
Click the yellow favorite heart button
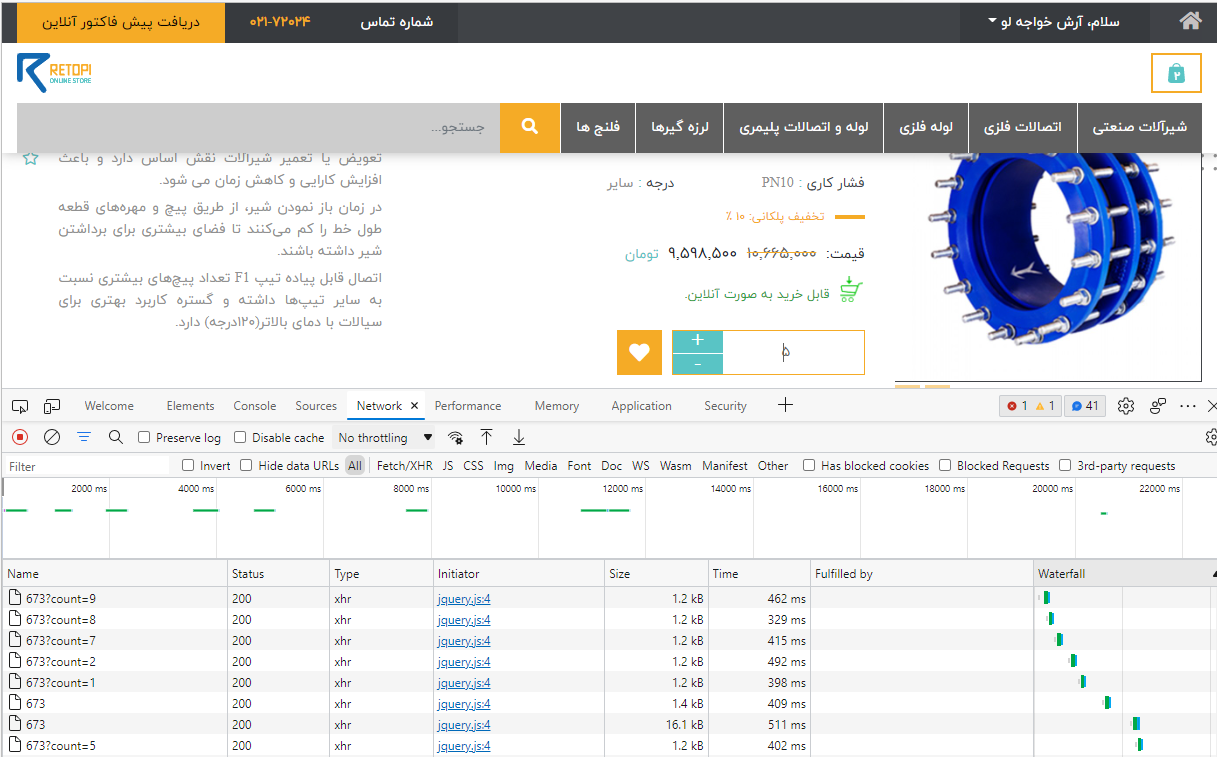(x=639, y=352)
